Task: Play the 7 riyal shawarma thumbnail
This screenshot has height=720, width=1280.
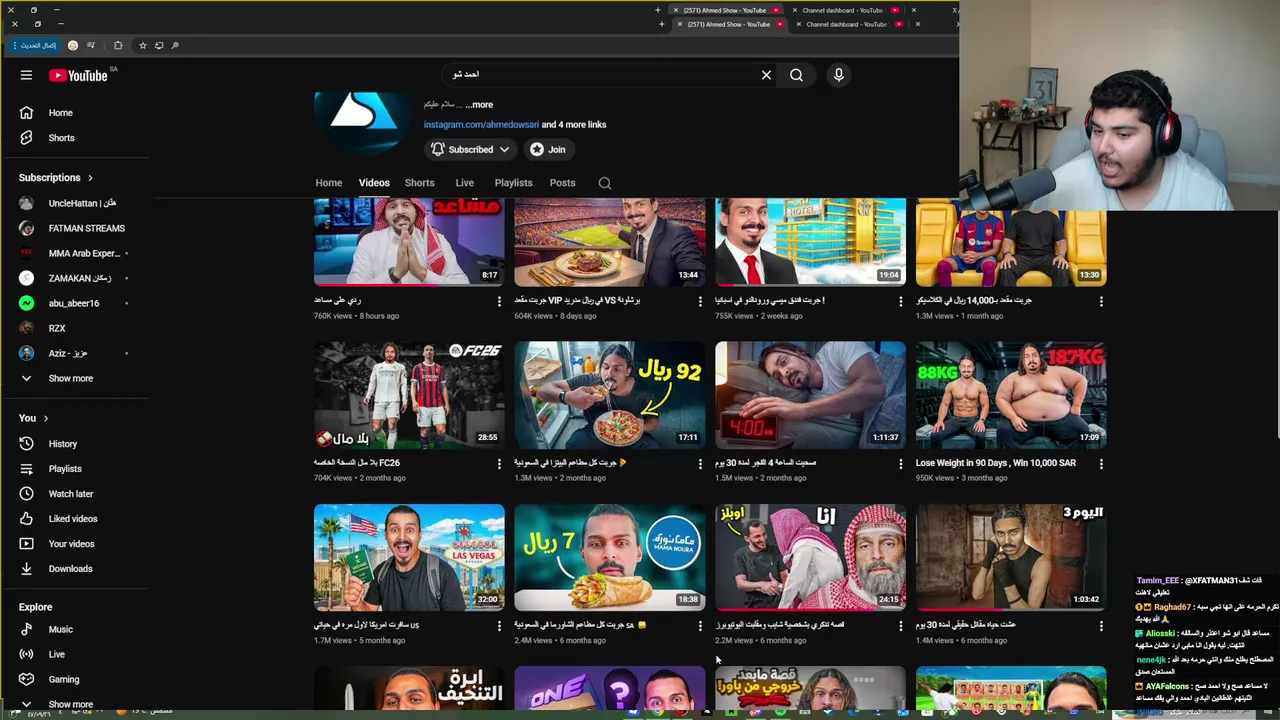Action: (x=609, y=557)
